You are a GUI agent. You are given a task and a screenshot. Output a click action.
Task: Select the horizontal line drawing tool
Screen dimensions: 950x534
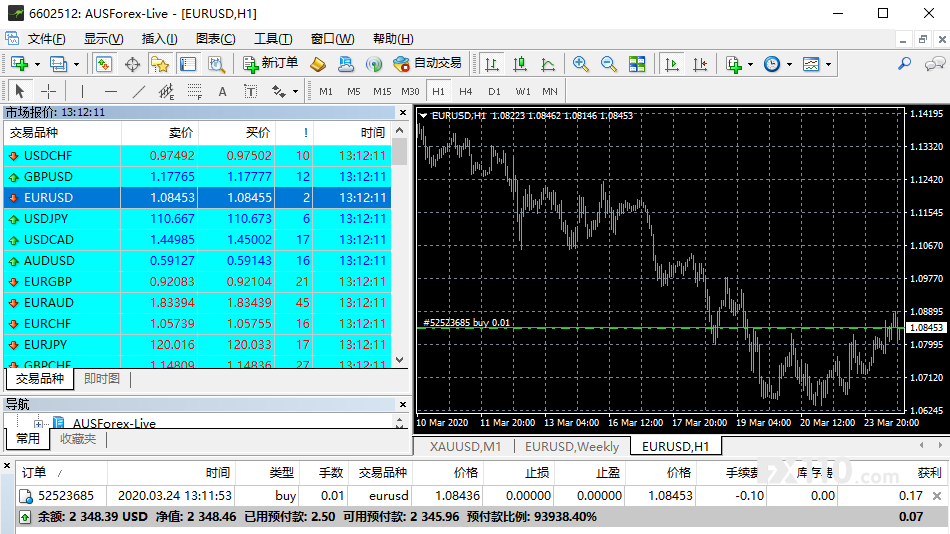(110, 92)
